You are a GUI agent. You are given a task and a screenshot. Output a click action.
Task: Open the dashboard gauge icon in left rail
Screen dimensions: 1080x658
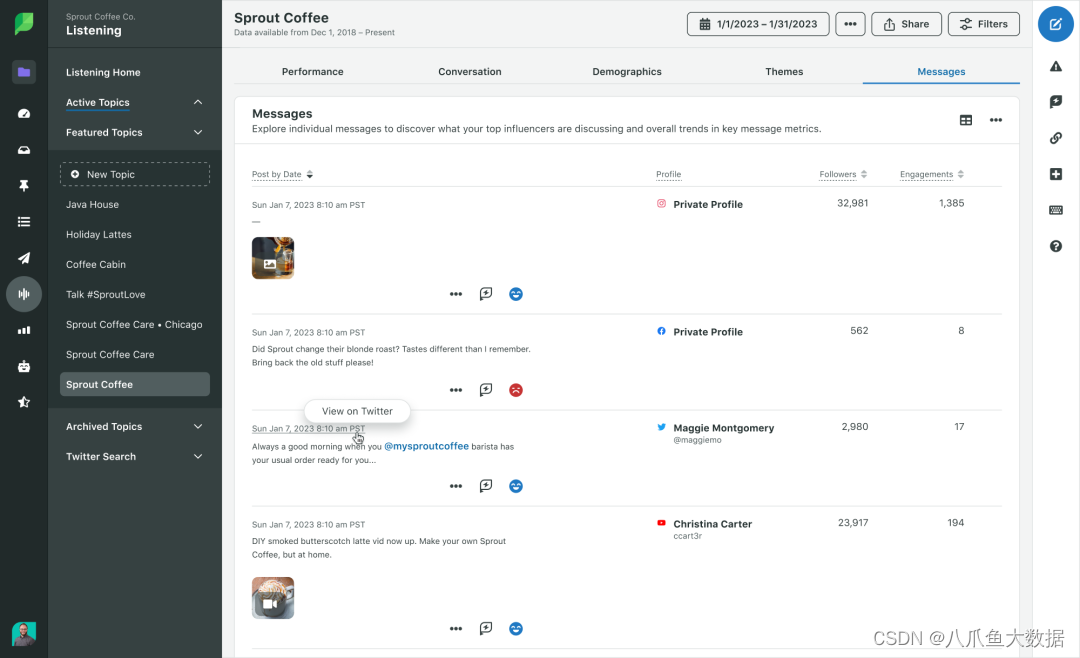24,113
